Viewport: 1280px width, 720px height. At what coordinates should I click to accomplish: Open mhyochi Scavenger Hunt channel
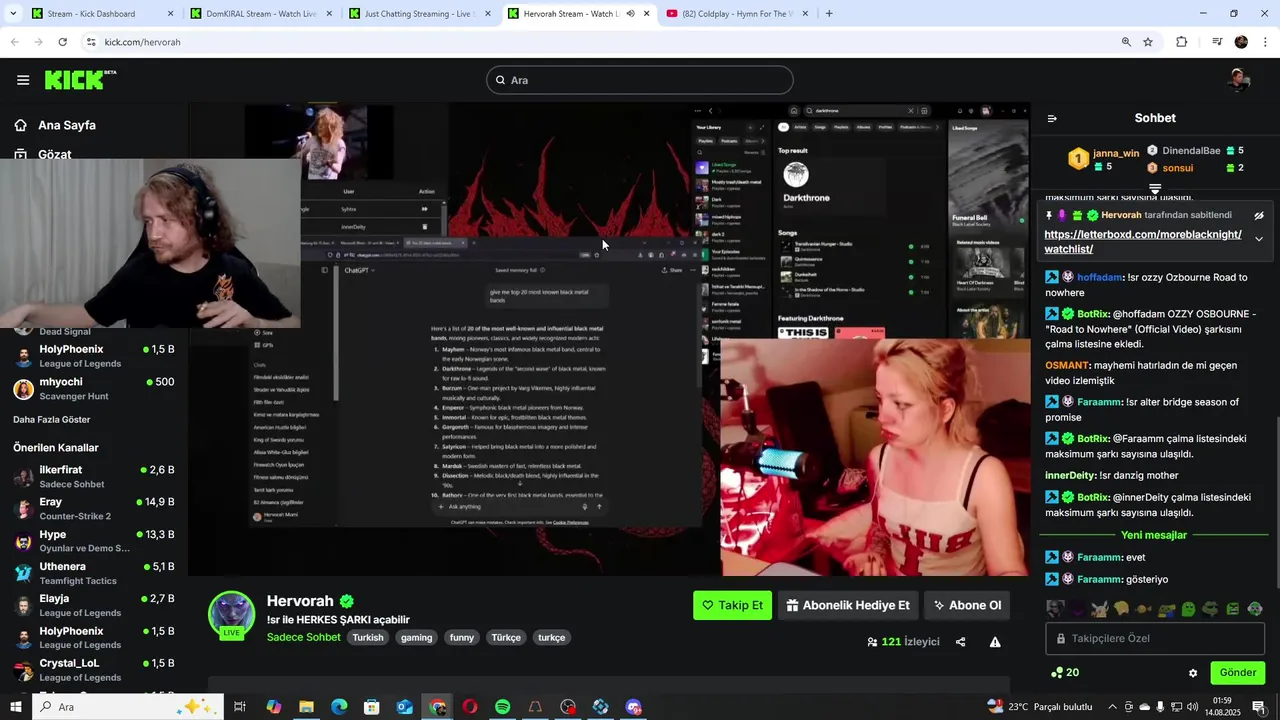pos(94,388)
